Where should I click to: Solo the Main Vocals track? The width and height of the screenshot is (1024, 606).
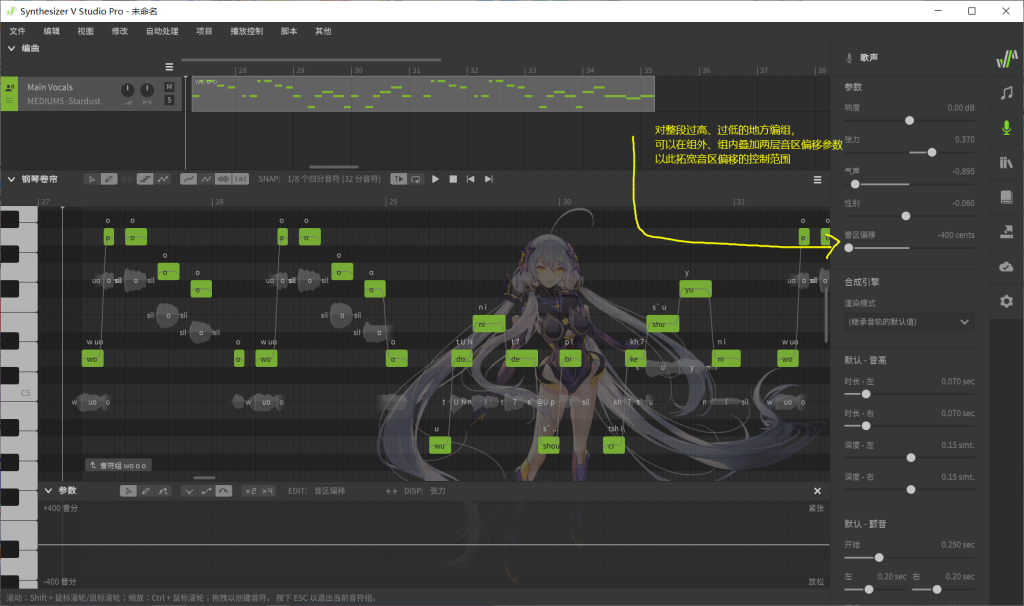click(x=169, y=100)
